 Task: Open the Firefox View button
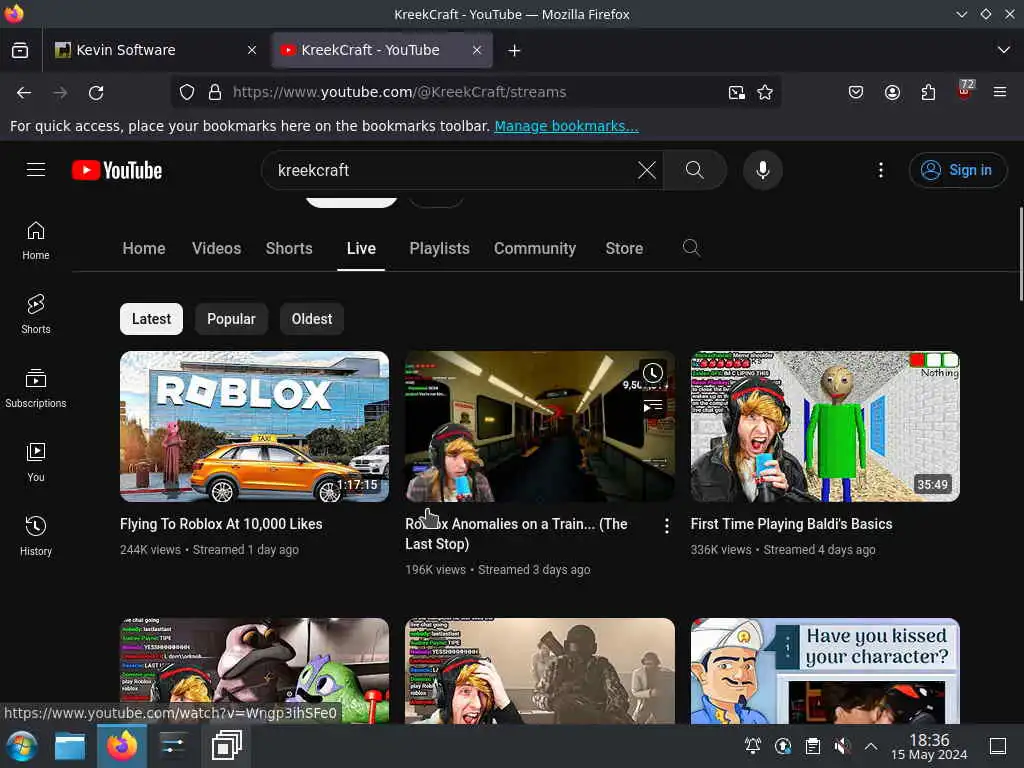[20, 50]
